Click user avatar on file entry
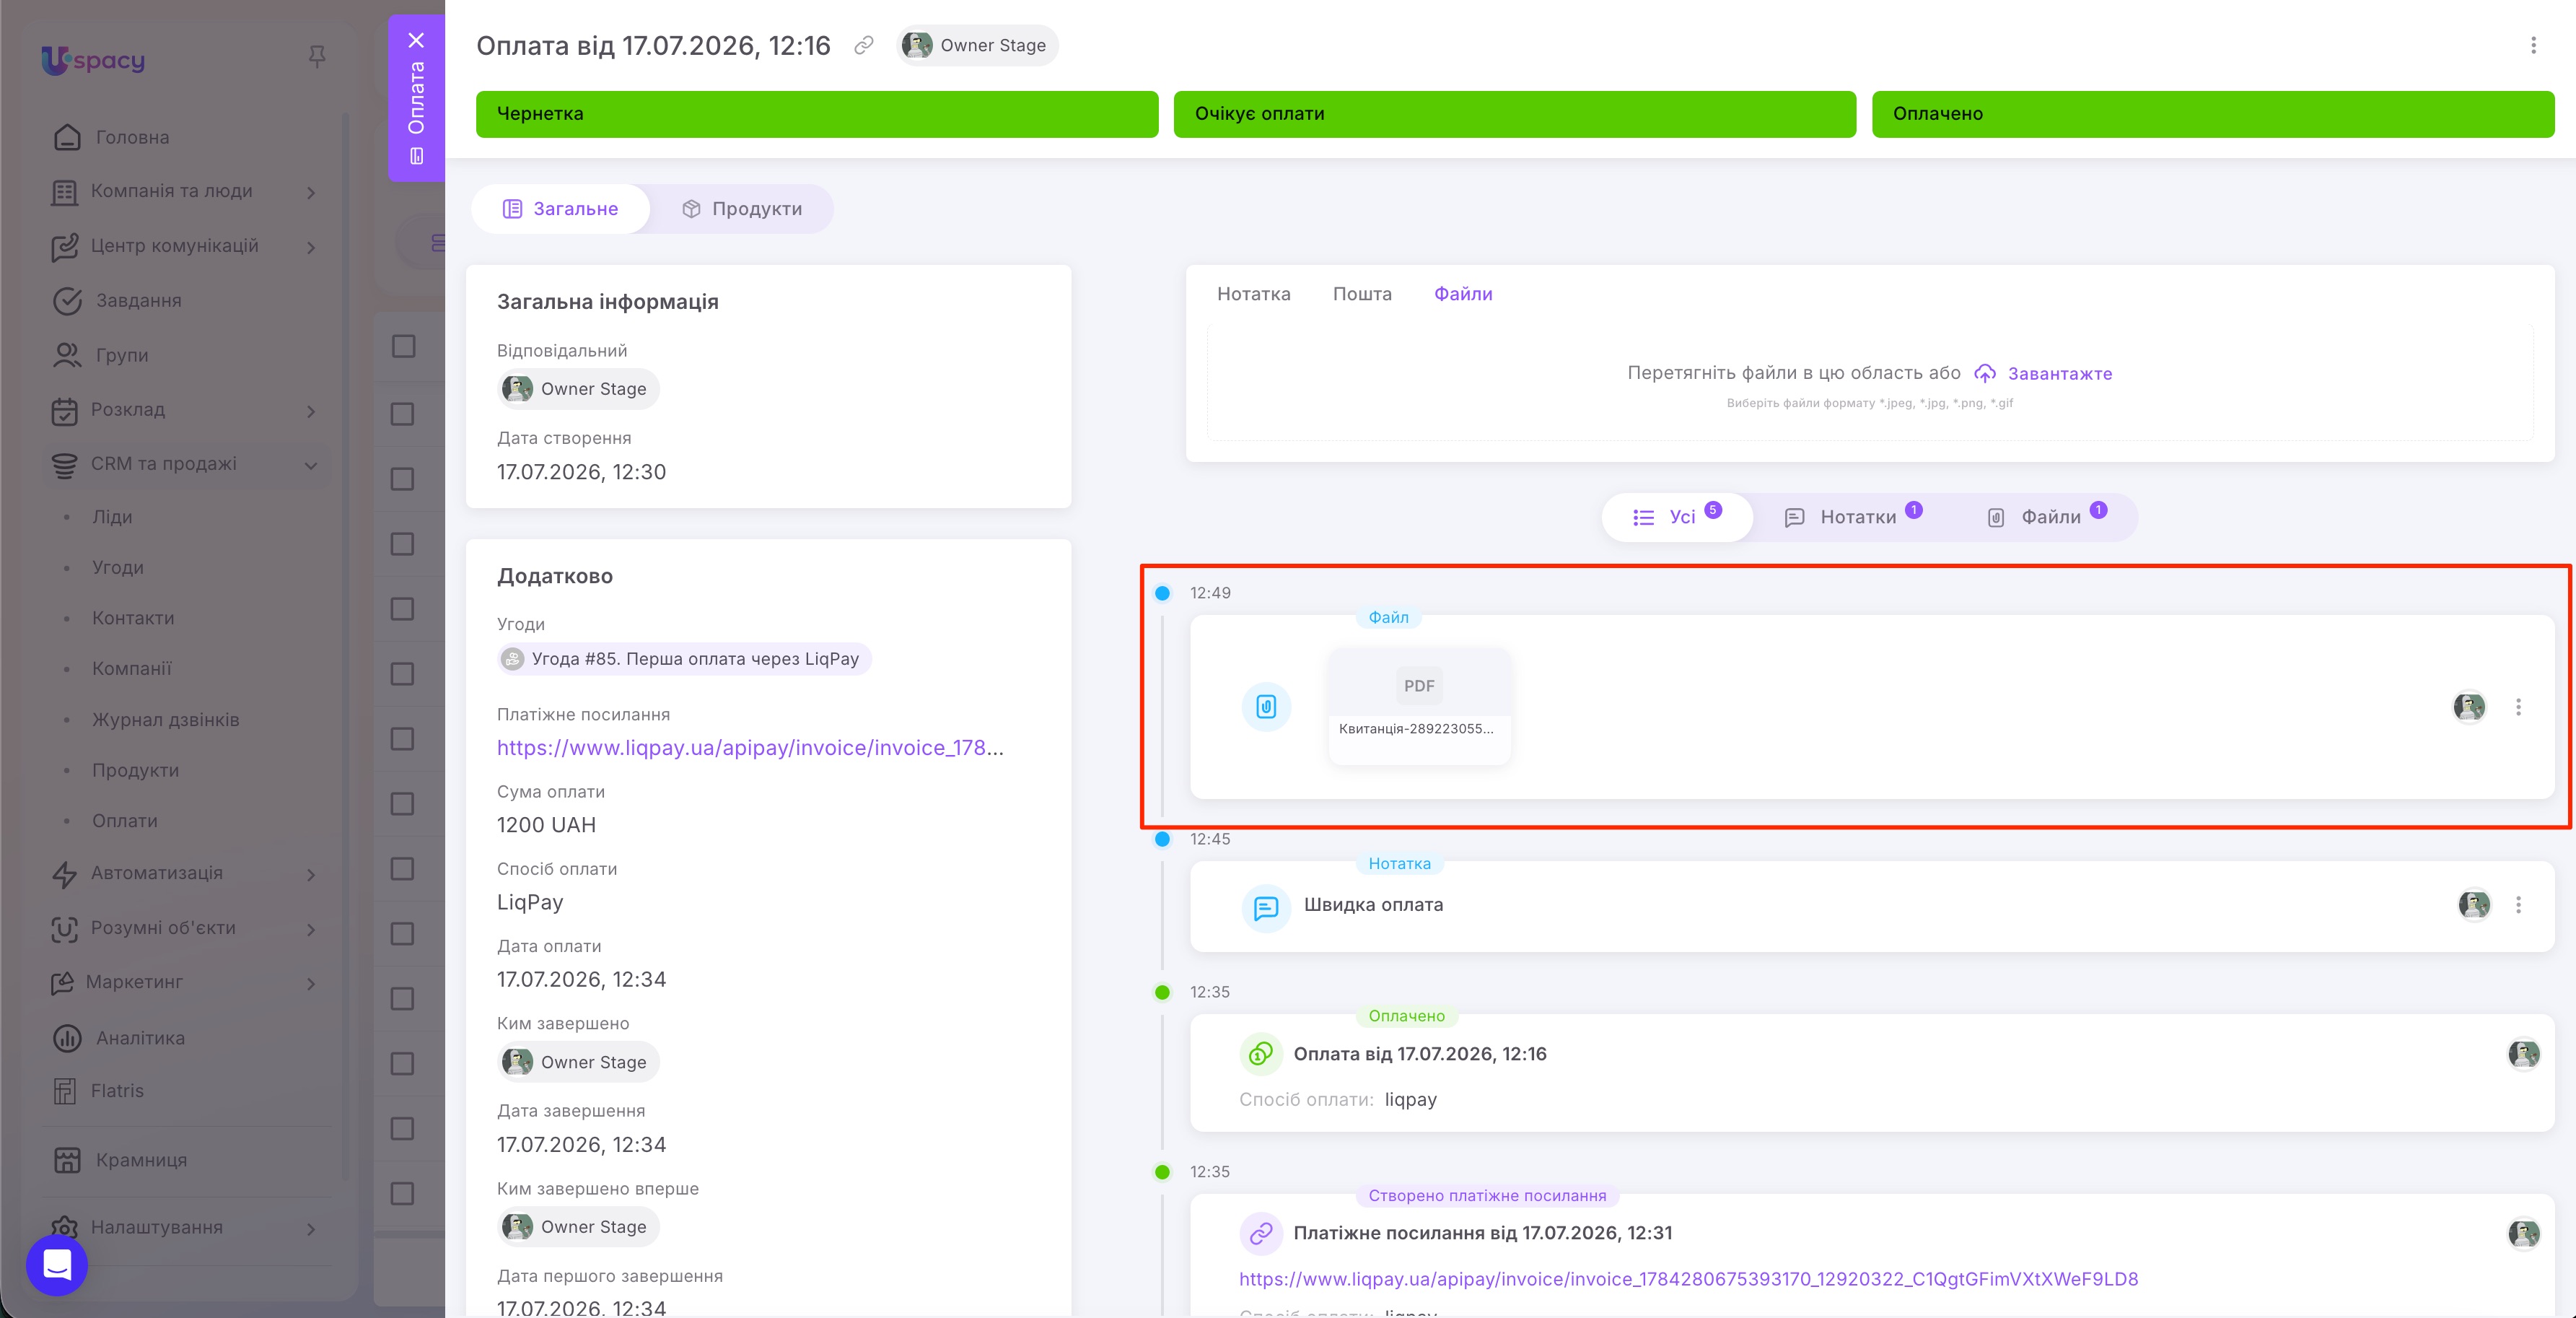Viewport: 2576px width, 1318px height. point(2469,707)
